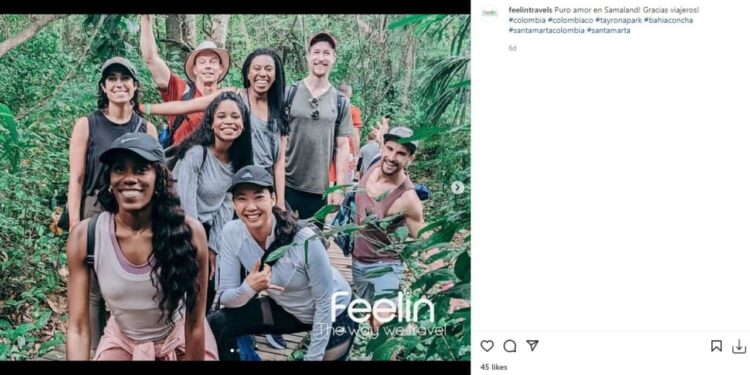750x375 pixels.
Task: Advance to next photo with carousel arrow
Action: pyautogui.click(x=457, y=188)
